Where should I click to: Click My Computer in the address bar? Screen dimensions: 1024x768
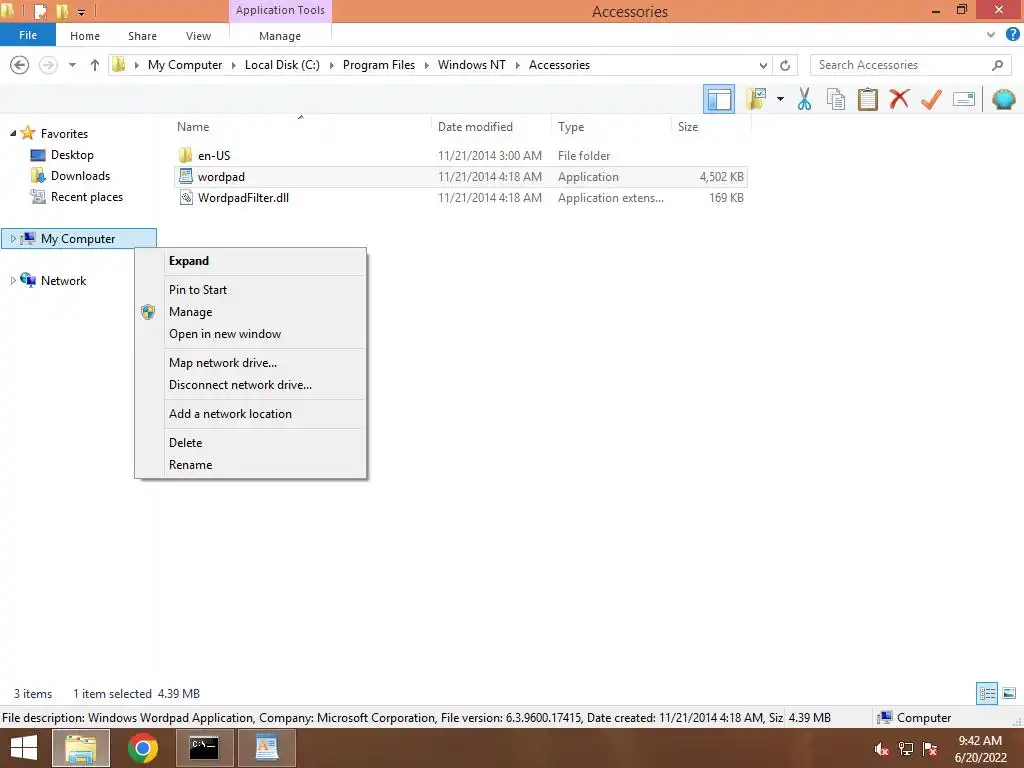185,65
